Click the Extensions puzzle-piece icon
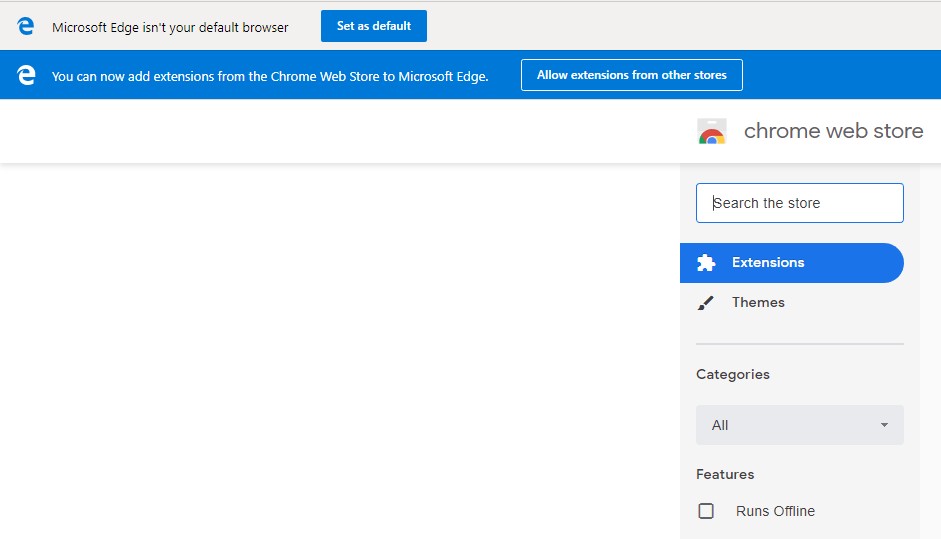 coord(706,263)
